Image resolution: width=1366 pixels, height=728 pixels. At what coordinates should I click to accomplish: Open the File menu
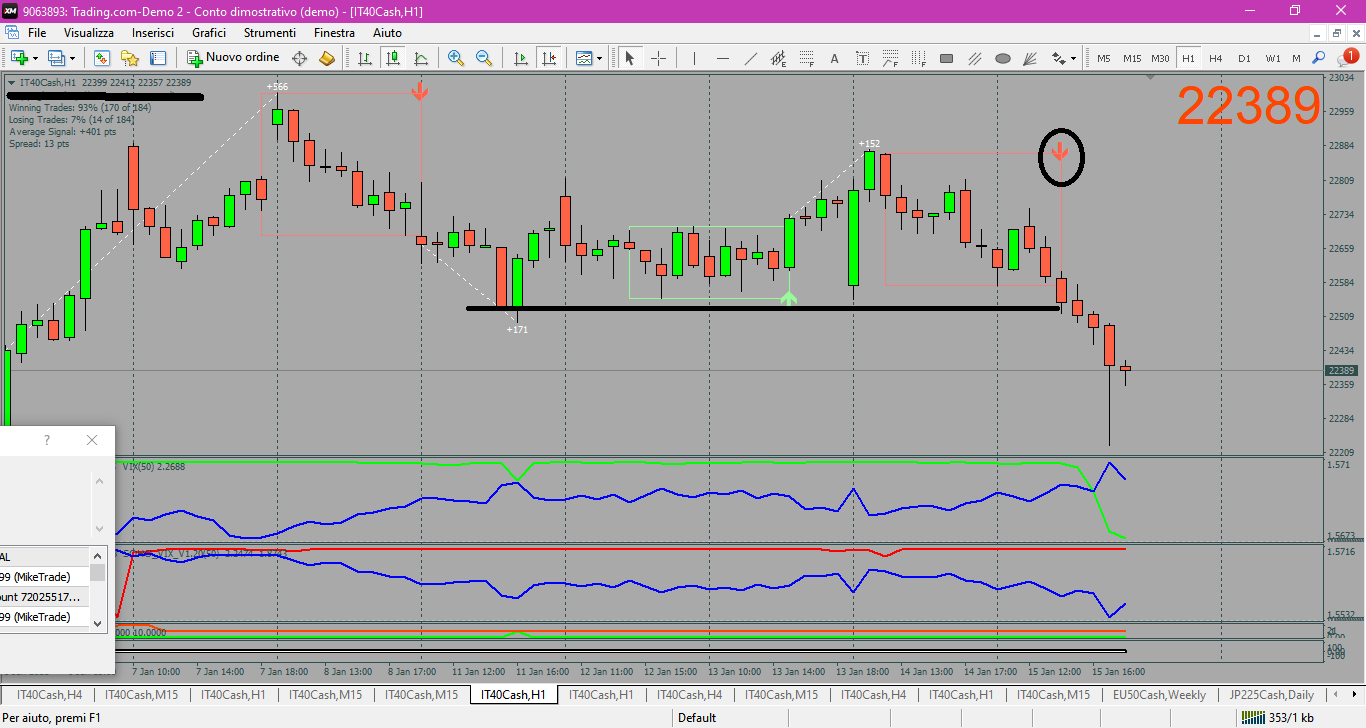tap(37, 33)
